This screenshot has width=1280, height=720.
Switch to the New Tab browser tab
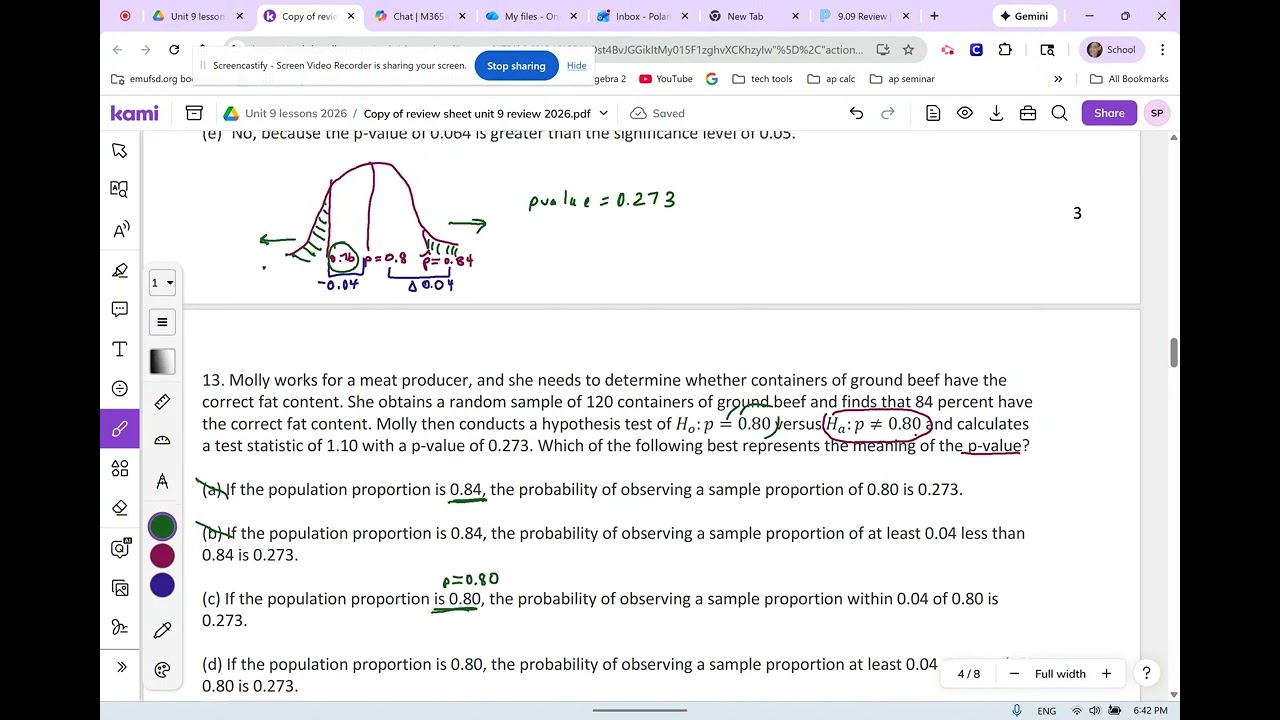click(752, 16)
